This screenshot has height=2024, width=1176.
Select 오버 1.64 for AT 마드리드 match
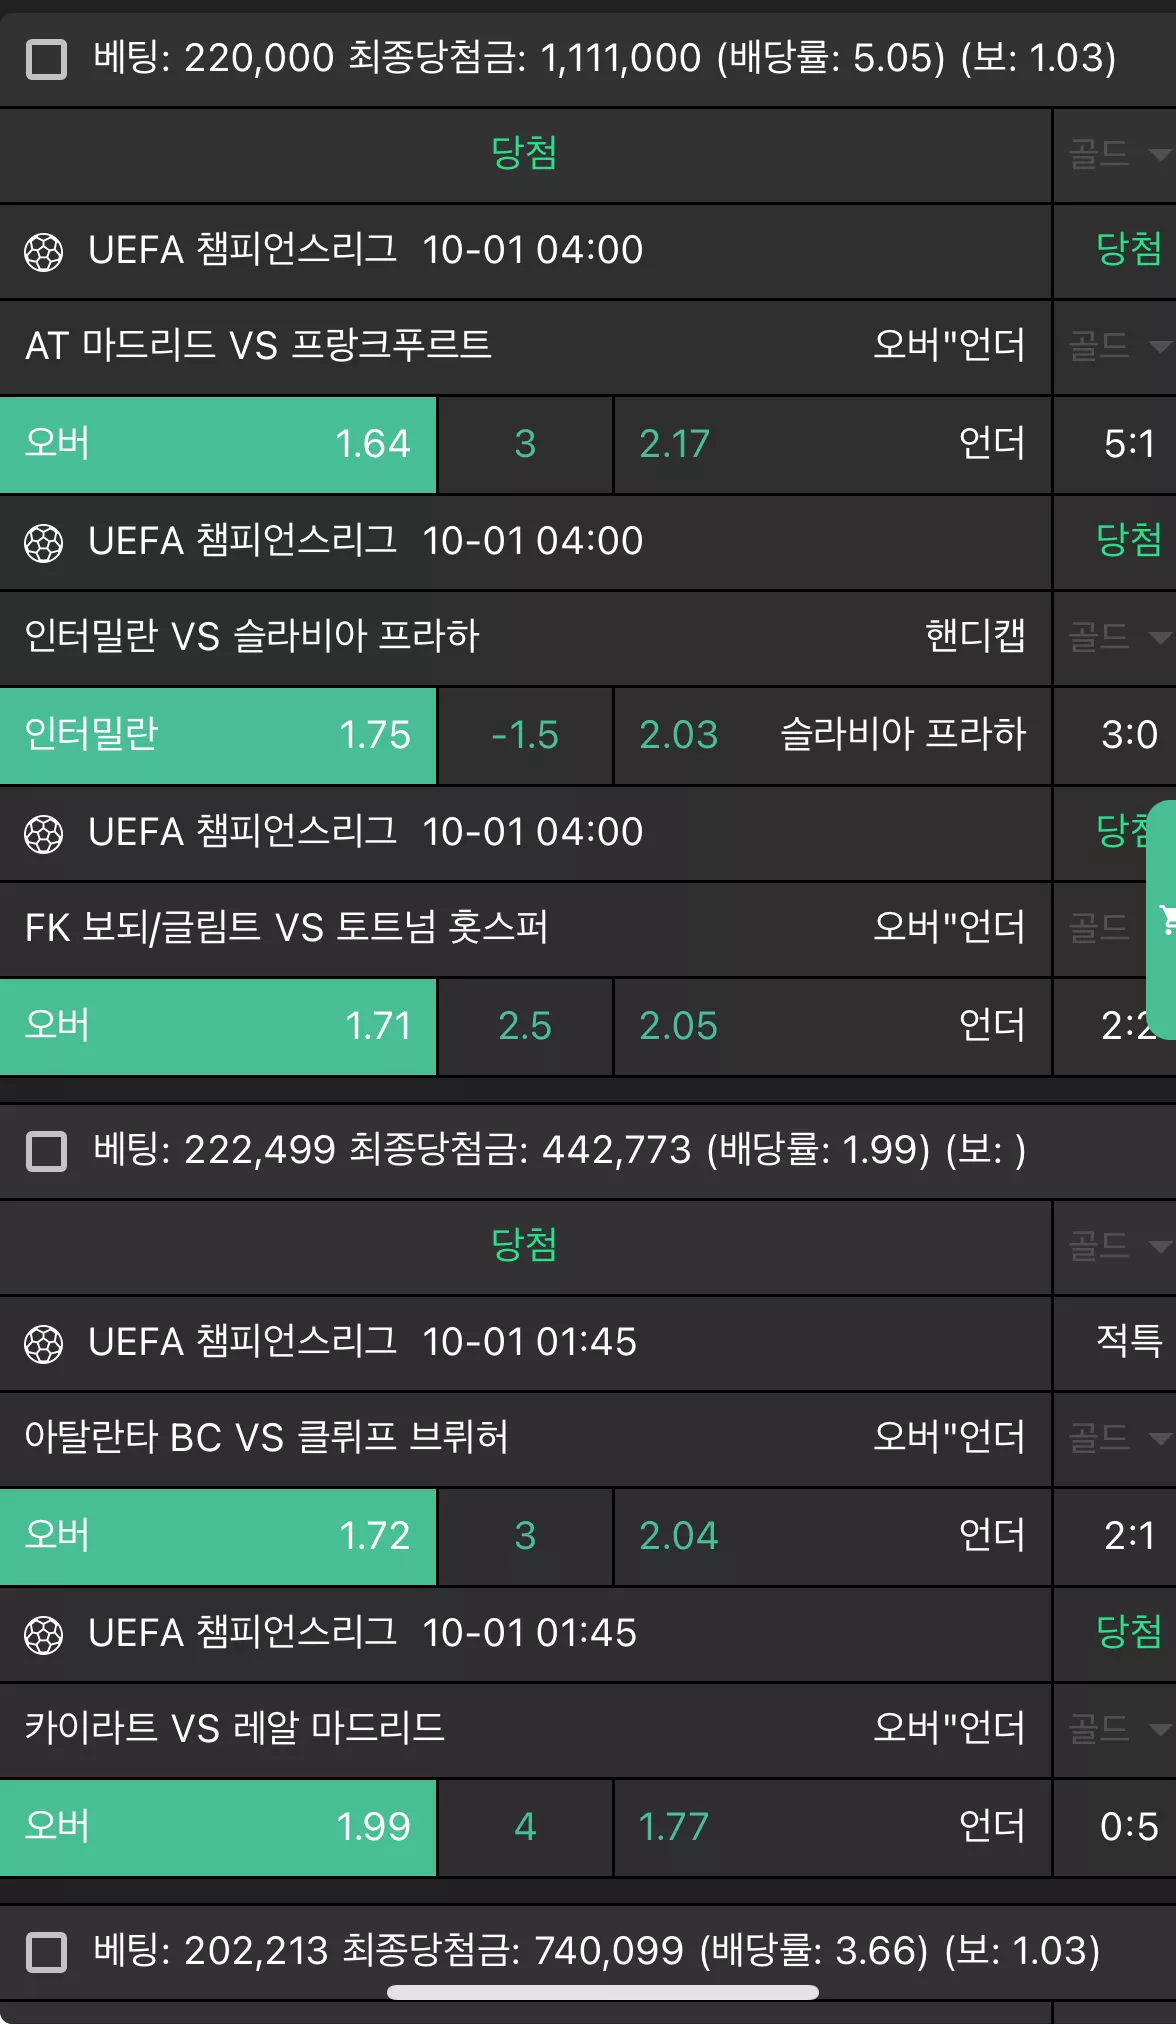pos(218,444)
